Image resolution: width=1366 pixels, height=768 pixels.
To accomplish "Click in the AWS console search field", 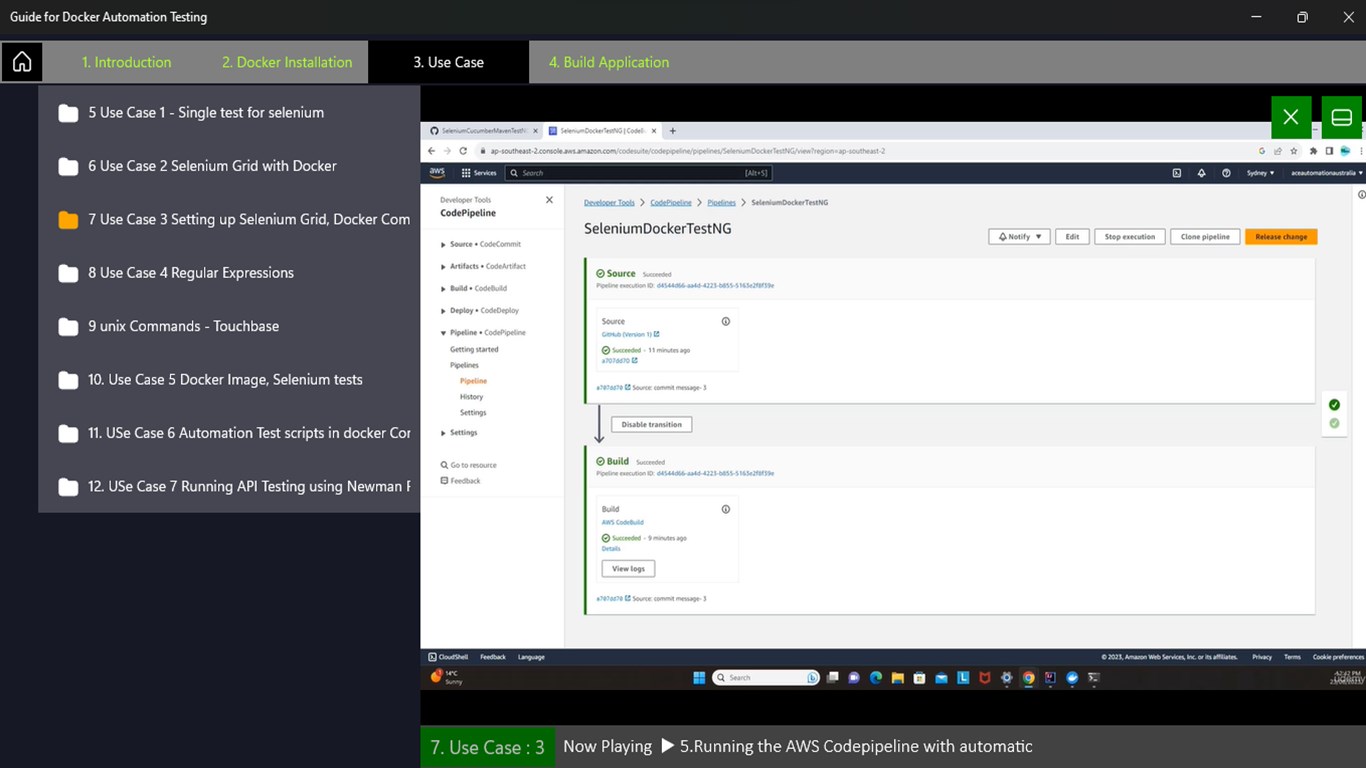I will tap(639, 173).
